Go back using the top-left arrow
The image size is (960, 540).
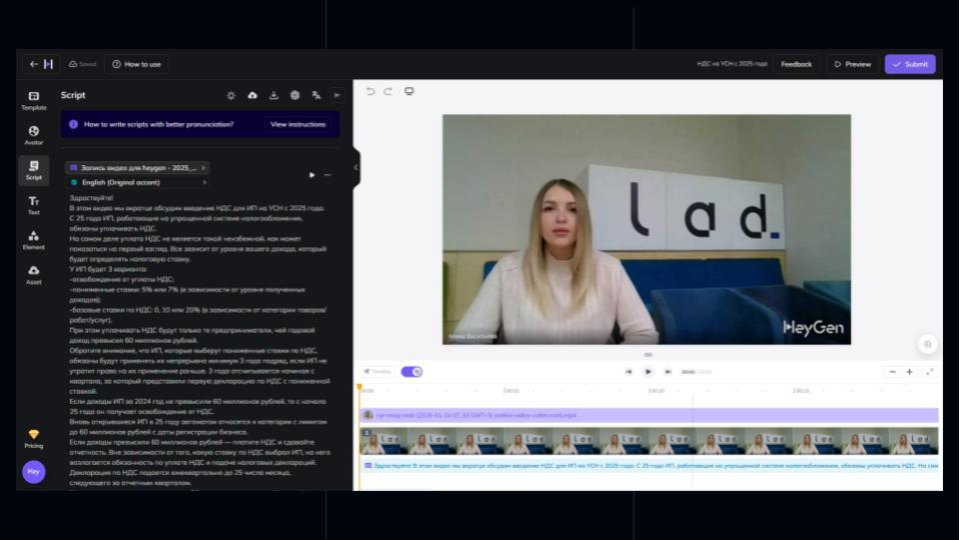pos(34,64)
